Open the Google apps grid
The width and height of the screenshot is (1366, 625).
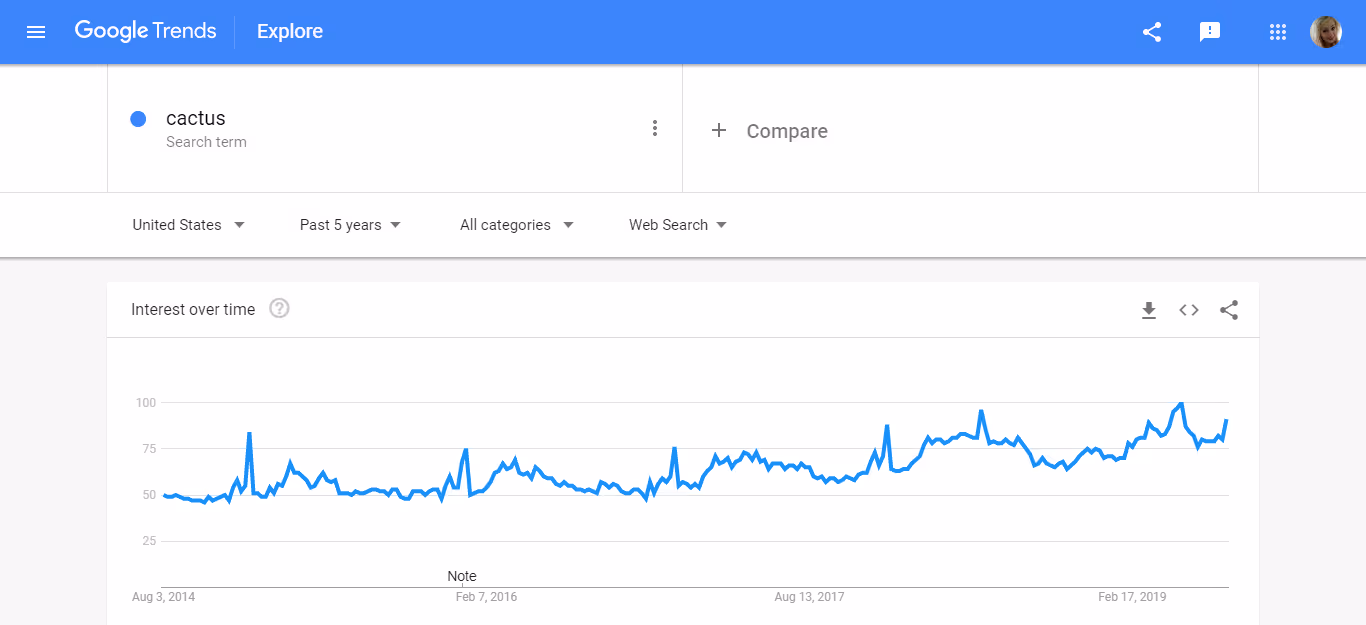(x=1277, y=31)
